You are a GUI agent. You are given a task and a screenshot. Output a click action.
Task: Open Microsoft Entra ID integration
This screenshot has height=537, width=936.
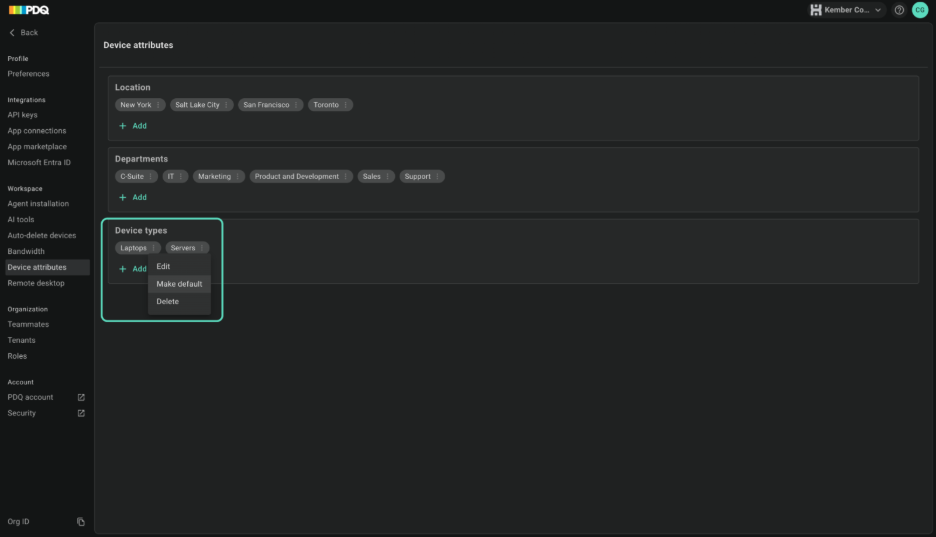(x=39, y=162)
